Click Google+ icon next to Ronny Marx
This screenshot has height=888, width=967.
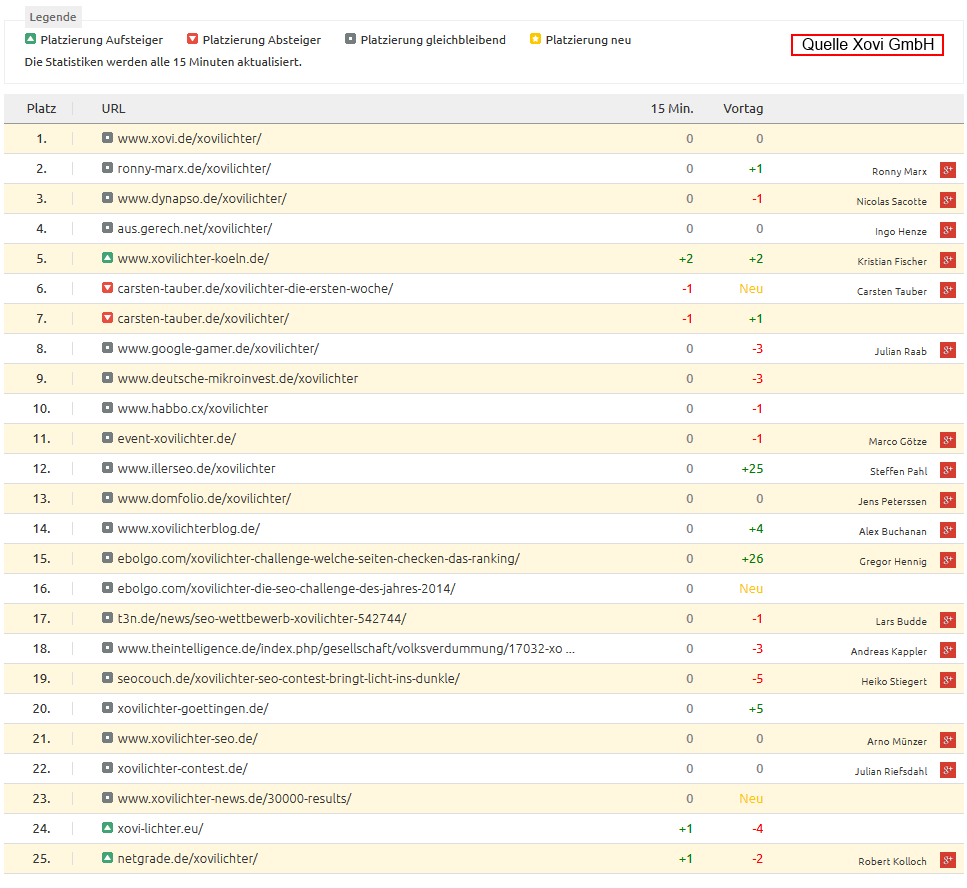[x=947, y=170]
